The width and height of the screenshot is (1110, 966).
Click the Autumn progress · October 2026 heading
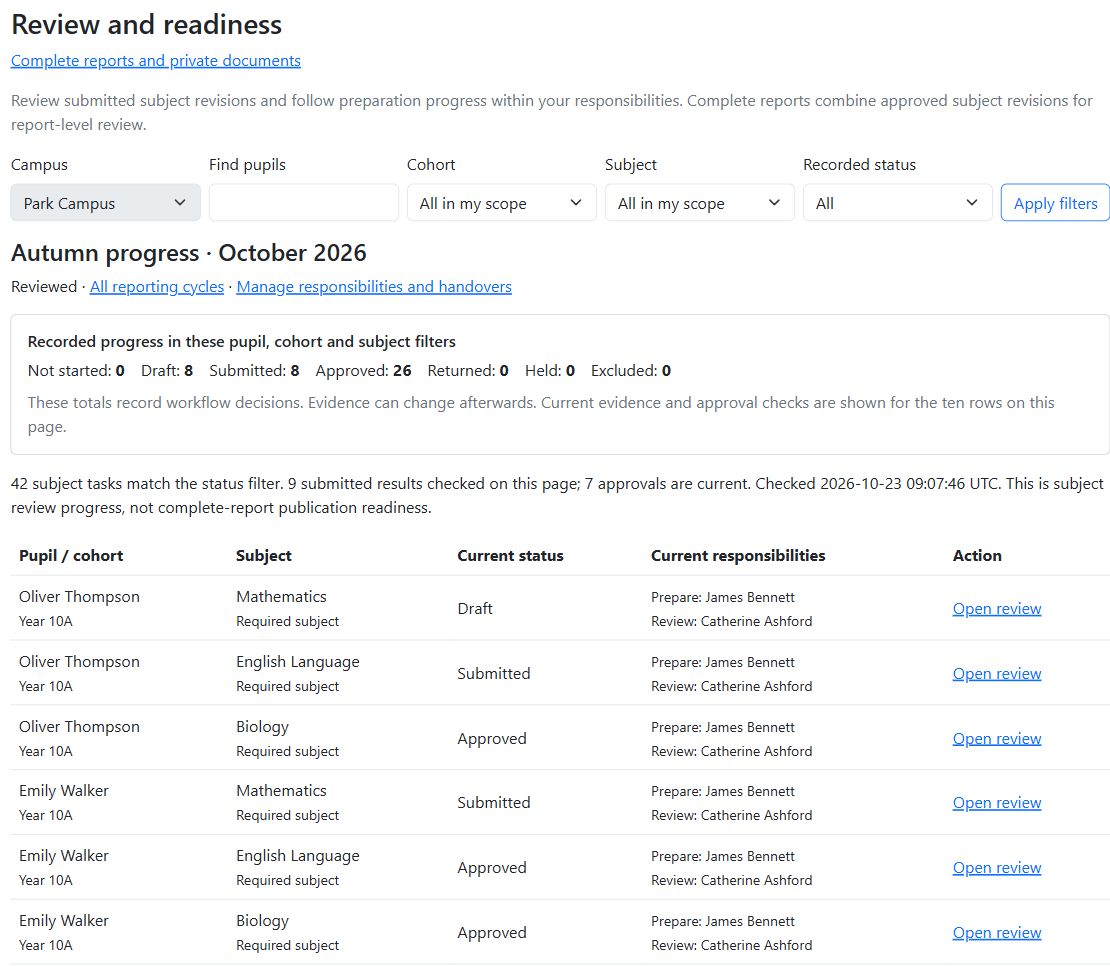(189, 253)
